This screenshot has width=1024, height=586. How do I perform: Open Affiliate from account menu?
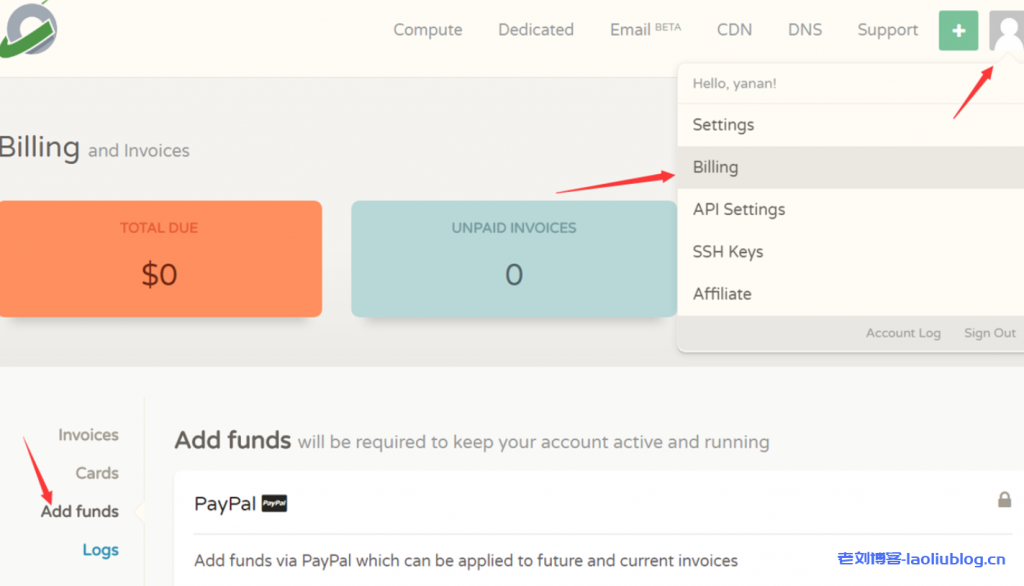coord(722,294)
